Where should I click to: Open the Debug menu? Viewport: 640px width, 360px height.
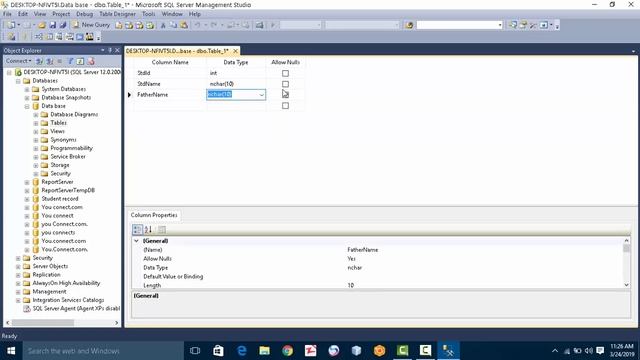pos(84,14)
